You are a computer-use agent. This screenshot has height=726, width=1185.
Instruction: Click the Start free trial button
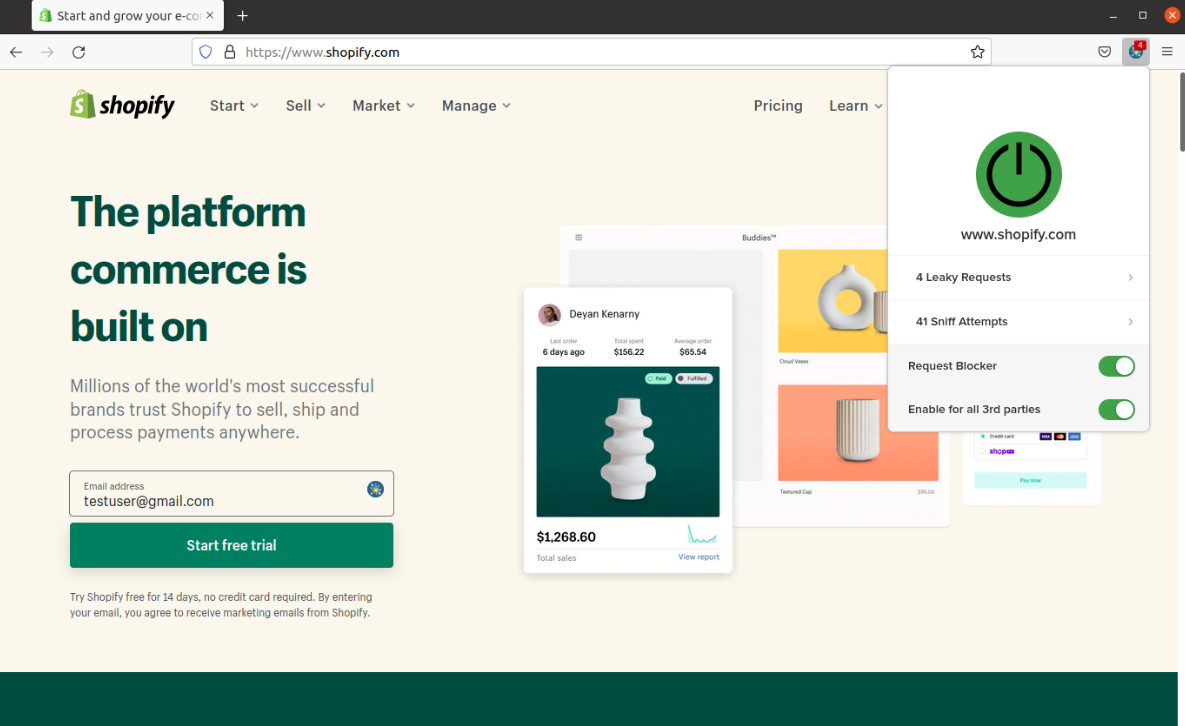[x=231, y=545]
